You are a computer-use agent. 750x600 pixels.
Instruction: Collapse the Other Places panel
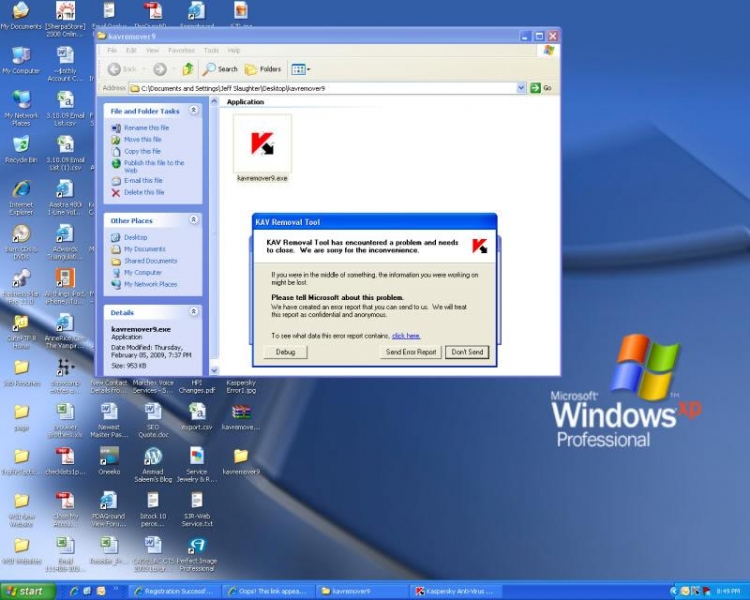pyautogui.click(x=194, y=220)
